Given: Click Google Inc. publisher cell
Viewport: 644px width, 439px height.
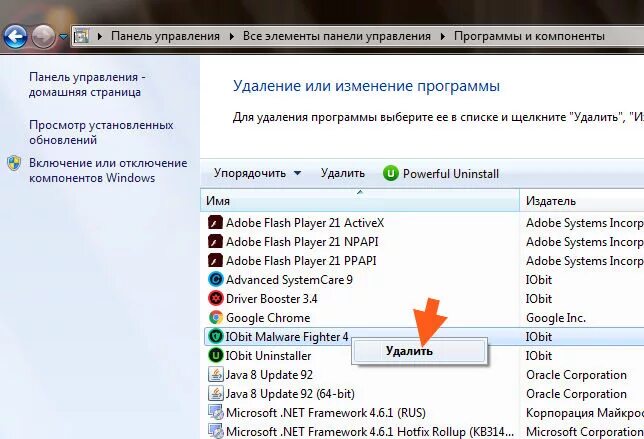Looking at the screenshot, I should point(556,317).
